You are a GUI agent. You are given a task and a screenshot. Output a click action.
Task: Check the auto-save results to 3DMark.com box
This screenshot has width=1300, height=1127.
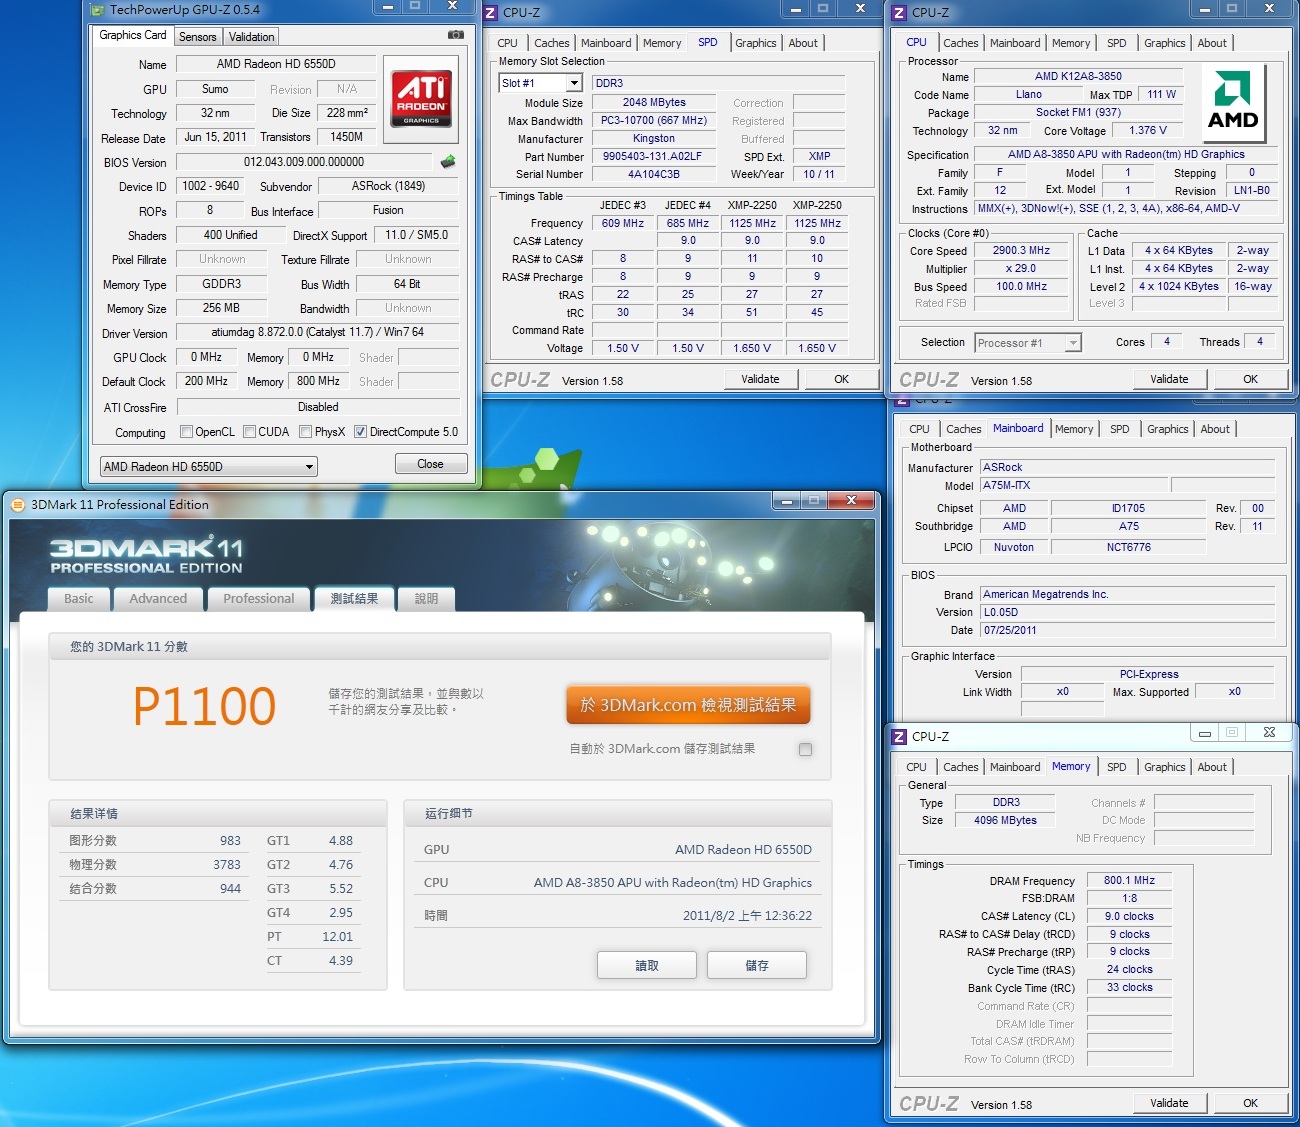point(805,749)
